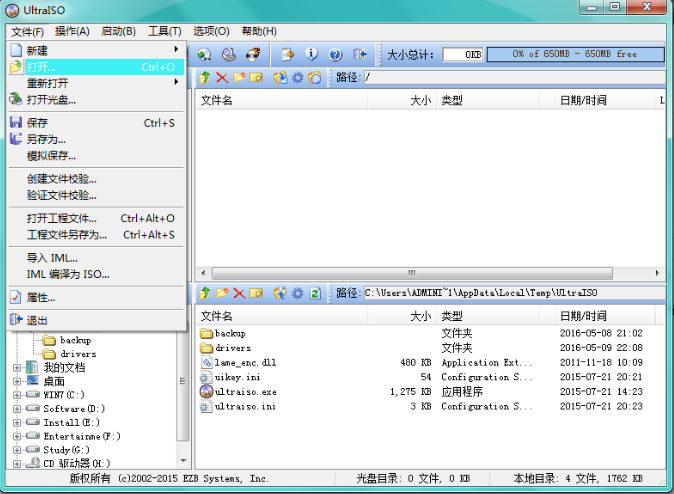Click the local path field C:\Users\ADMINI~1

(x=515, y=293)
